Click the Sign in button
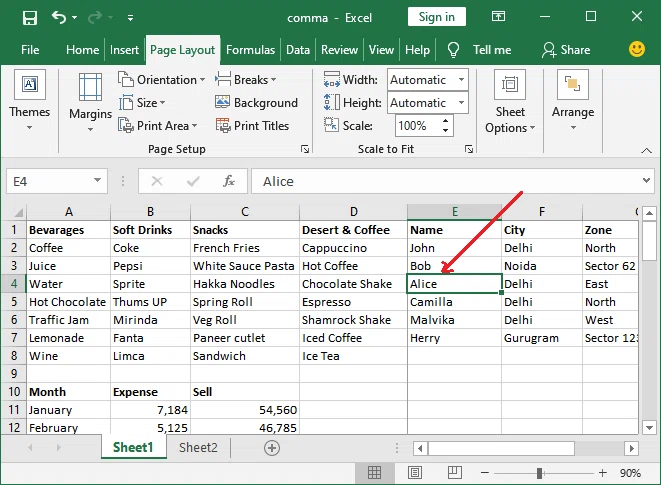Screen dimensions: 661x485 (437, 17)
